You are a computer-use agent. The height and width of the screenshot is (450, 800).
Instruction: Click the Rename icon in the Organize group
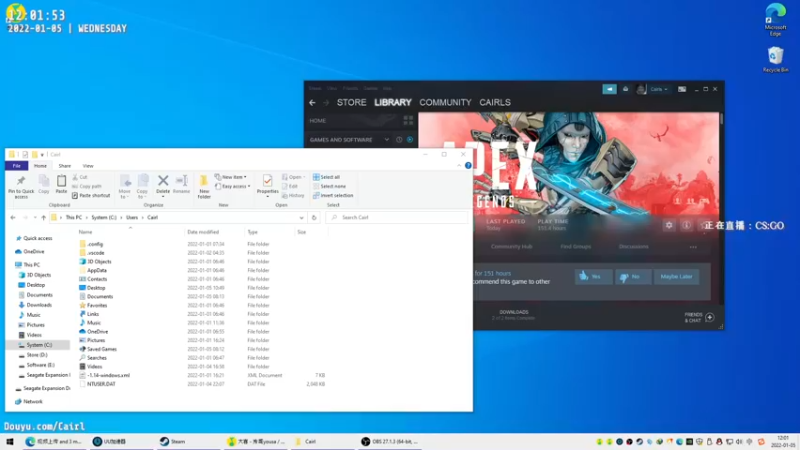coord(181,184)
